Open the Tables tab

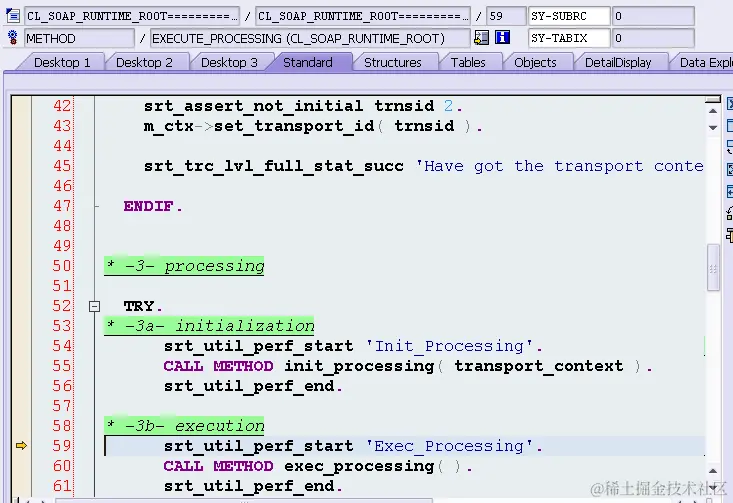pos(468,63)
